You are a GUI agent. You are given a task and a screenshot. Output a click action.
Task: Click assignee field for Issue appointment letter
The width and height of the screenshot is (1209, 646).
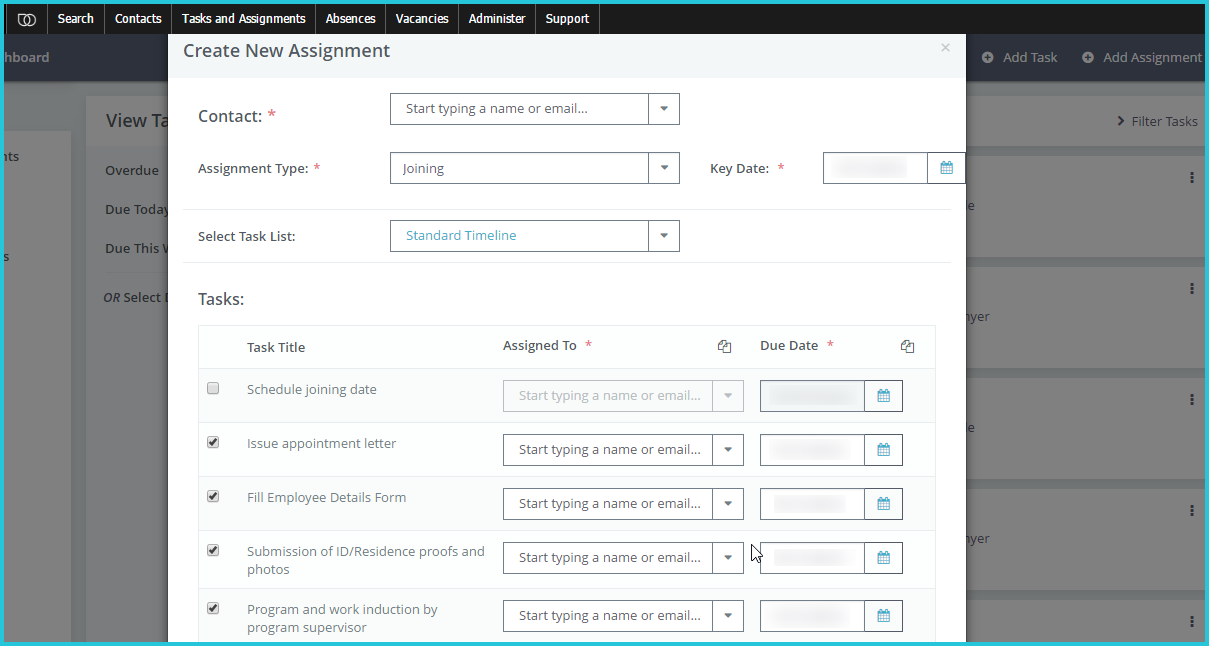click(608, 450)
